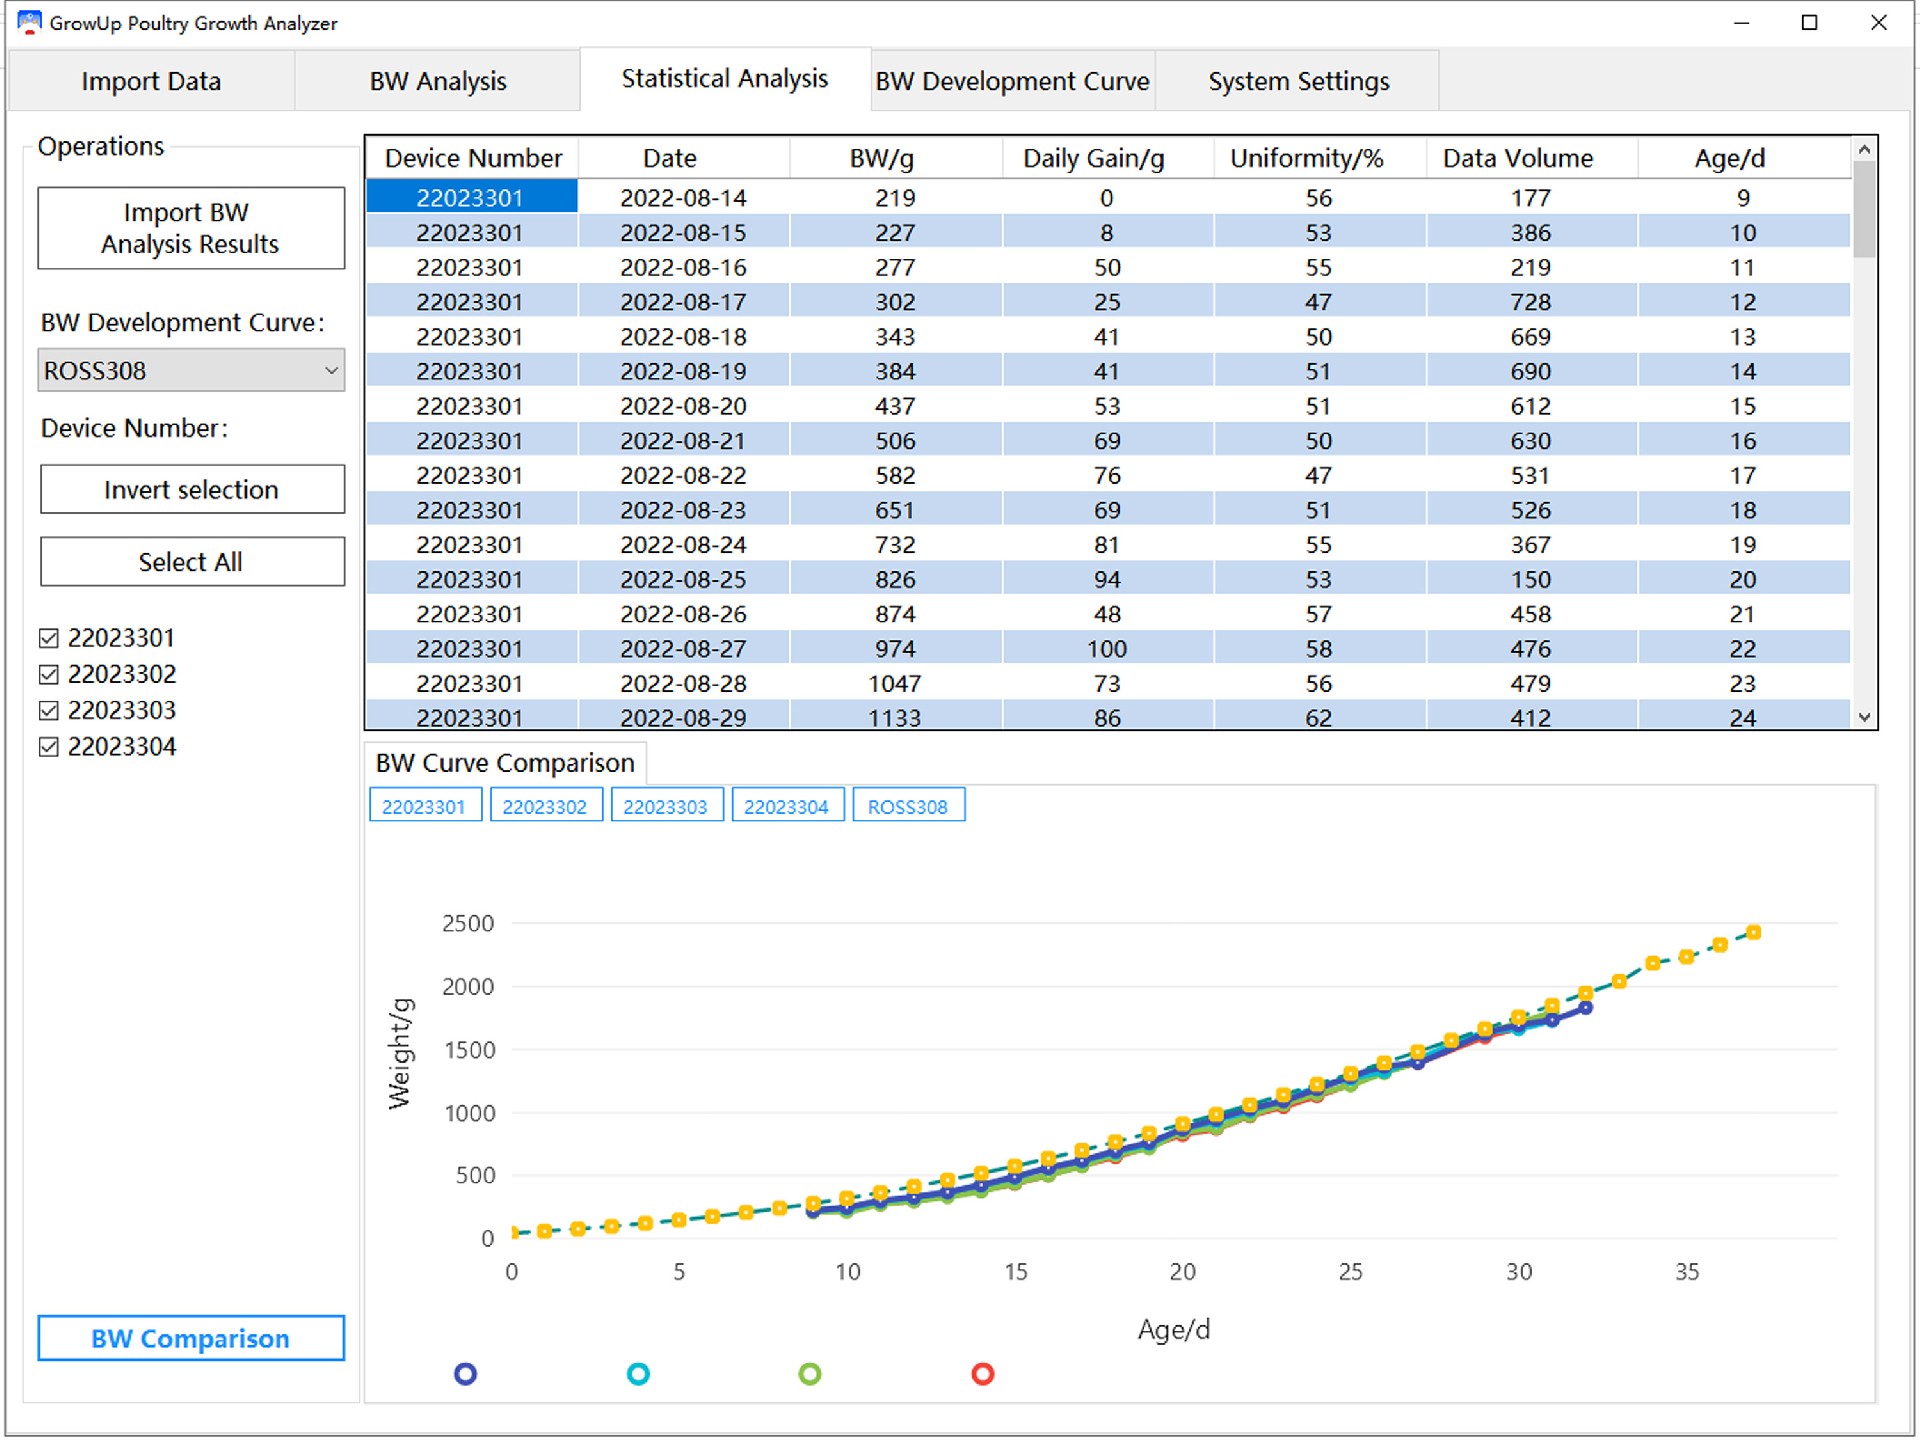The image size is (1920, 1443).
Task: Open the ROSS308 development curve dropdown
Action: [191, 371]
